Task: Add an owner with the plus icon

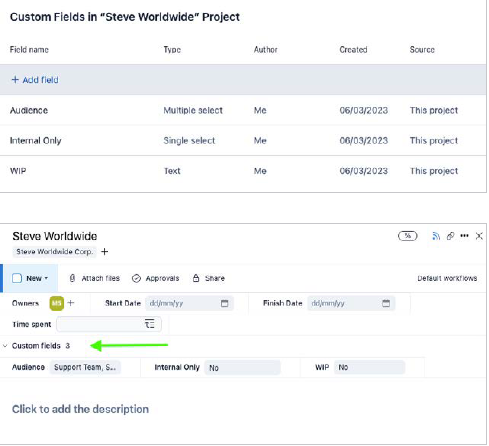Action: click(71, 303)
